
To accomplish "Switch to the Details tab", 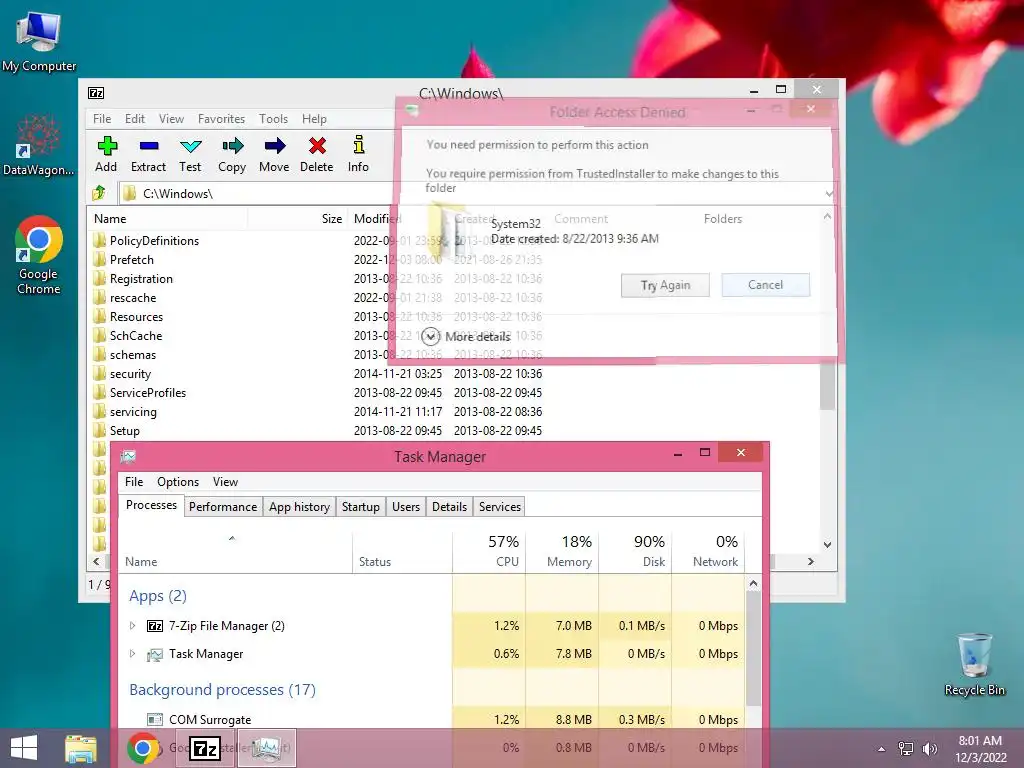I will [x=449, y=507].
